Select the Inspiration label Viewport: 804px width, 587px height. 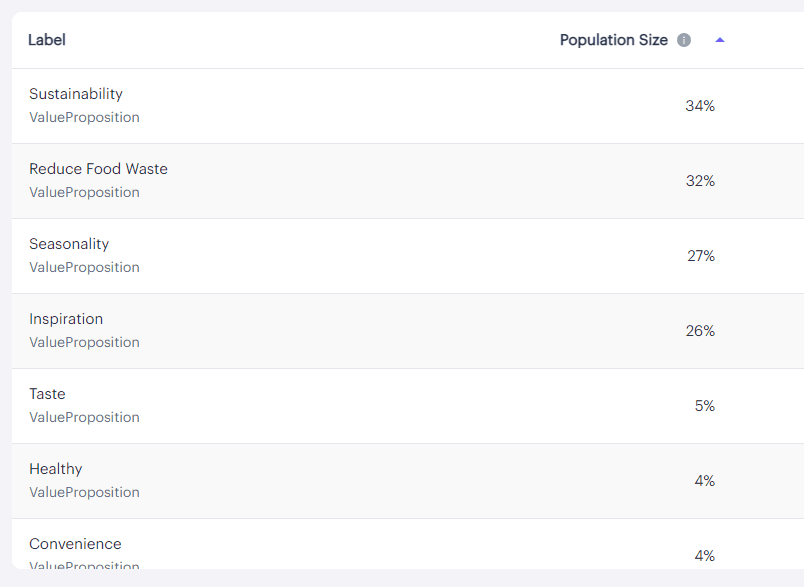(66, 319)
